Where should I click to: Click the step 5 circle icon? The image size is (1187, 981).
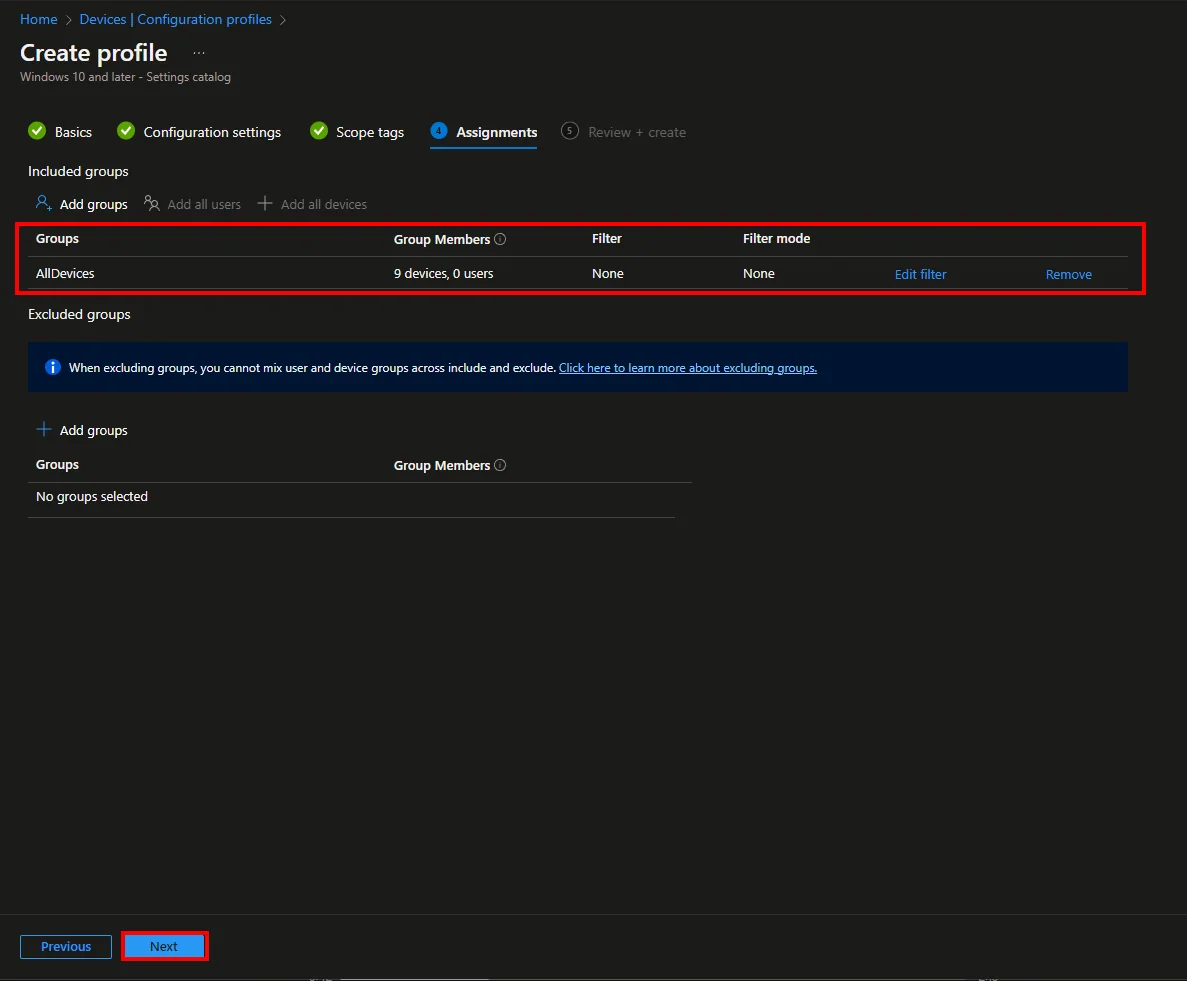coord(570,131)
